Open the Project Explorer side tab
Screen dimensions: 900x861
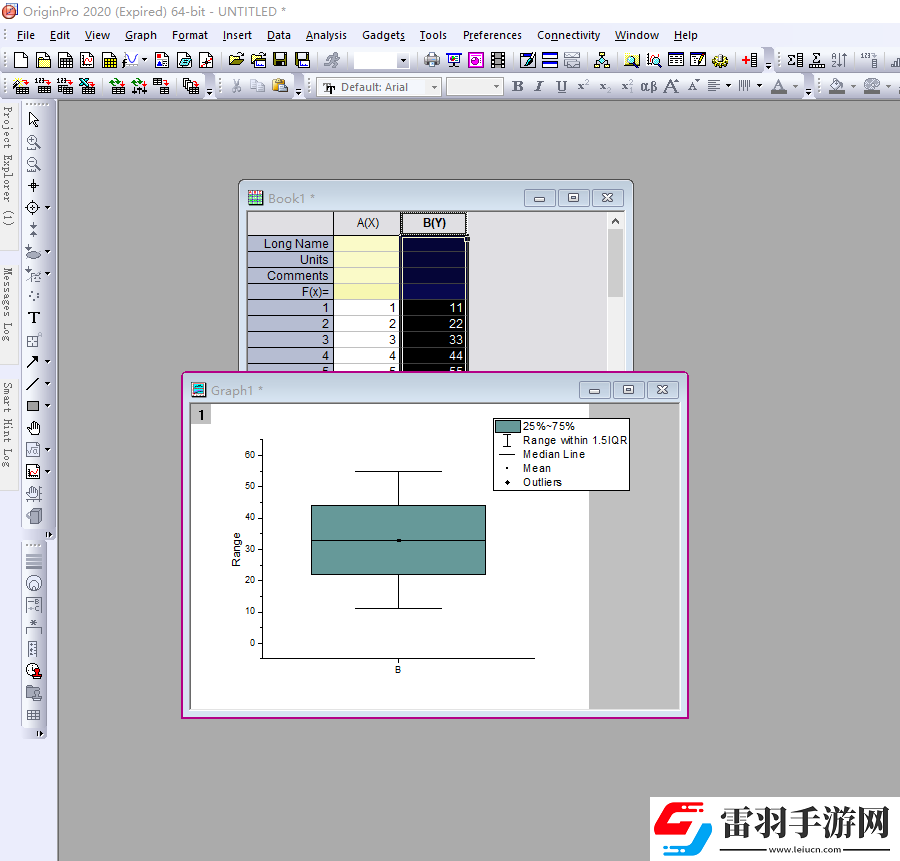[8, 165]
